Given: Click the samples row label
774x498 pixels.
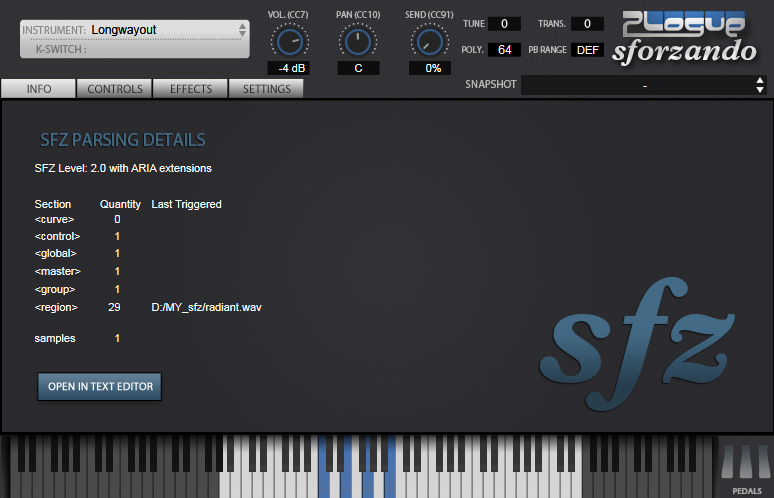Looking at the screenshot, I should pyautogui.click(x=55, y=339).
